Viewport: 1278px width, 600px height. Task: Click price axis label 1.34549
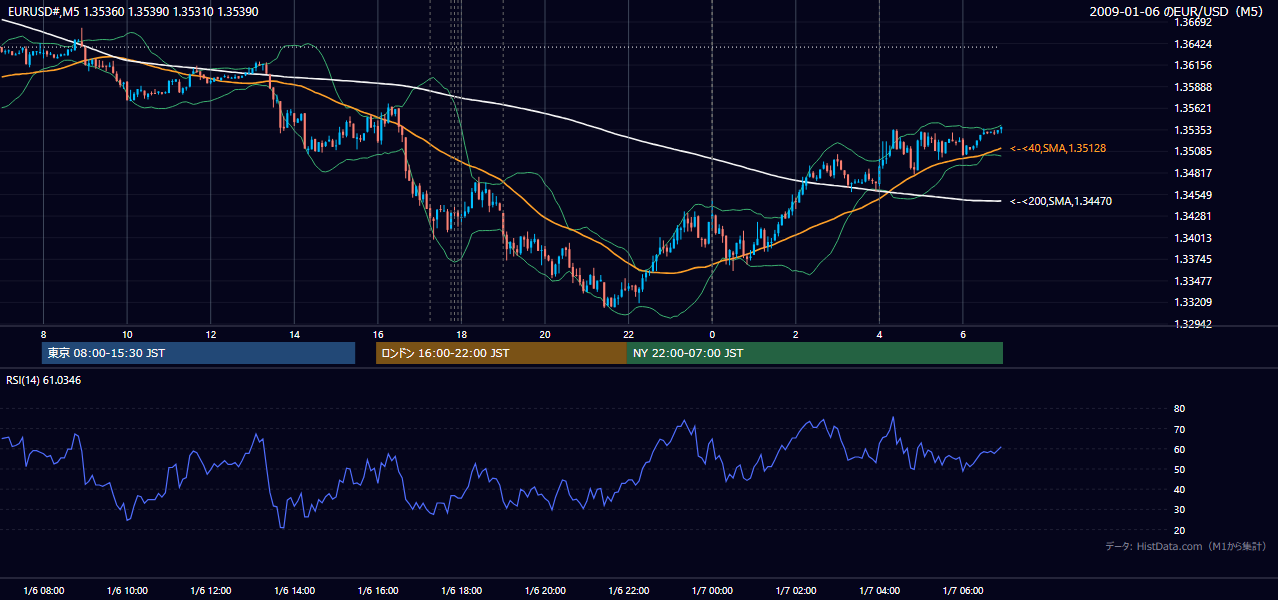coord(1193,195)
